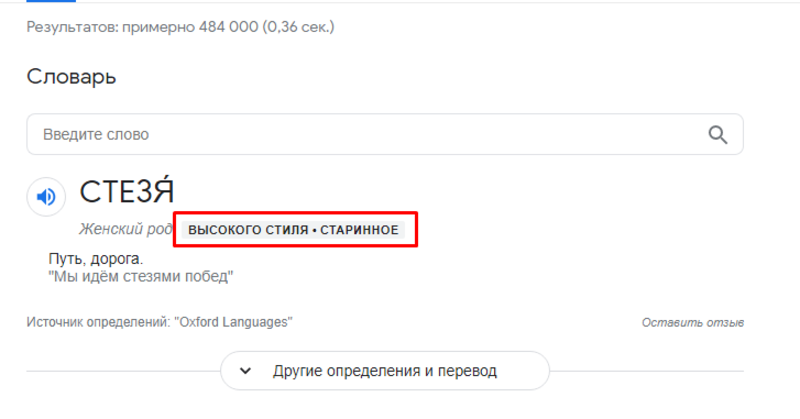Click the definition text 'Путь, дорога.'
Viewport: 800px width, 419px height.
tap(89, 259)
